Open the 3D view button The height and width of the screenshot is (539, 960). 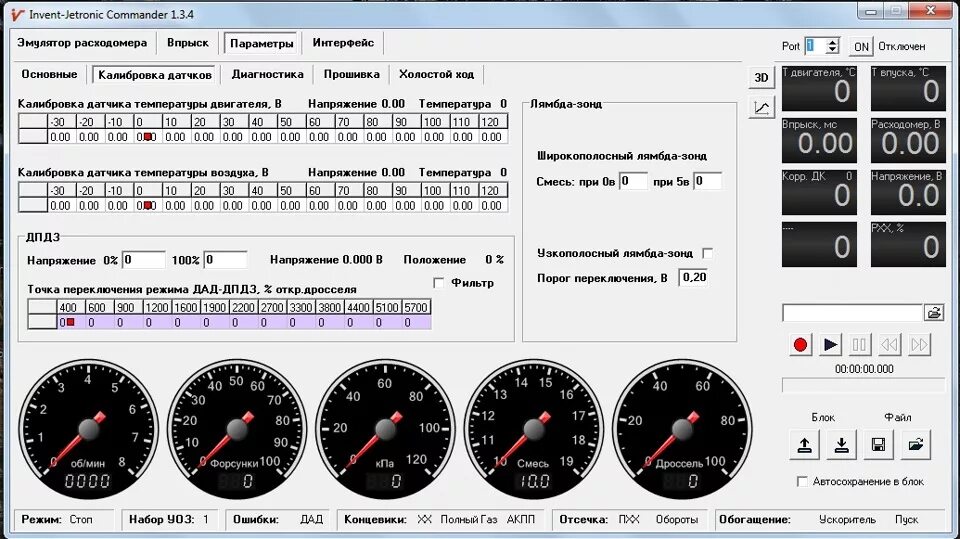761,78
